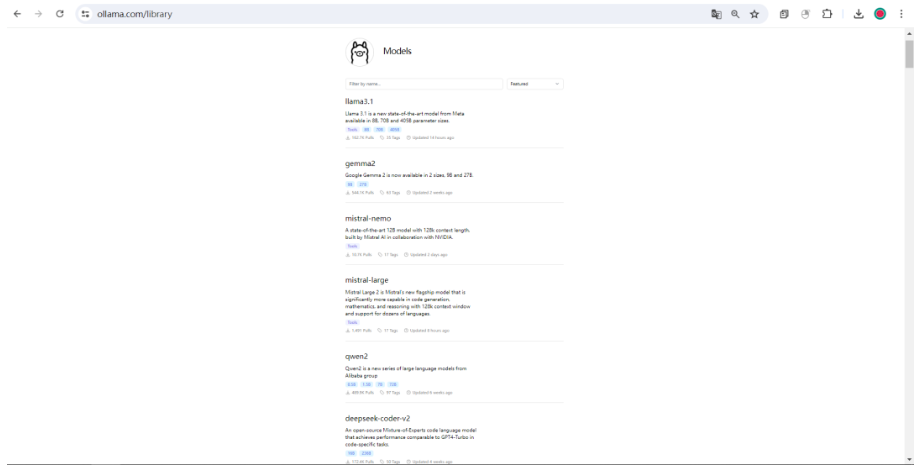
Task: Click the 405B size tag of llama3.1
Action: click(395, 130)
